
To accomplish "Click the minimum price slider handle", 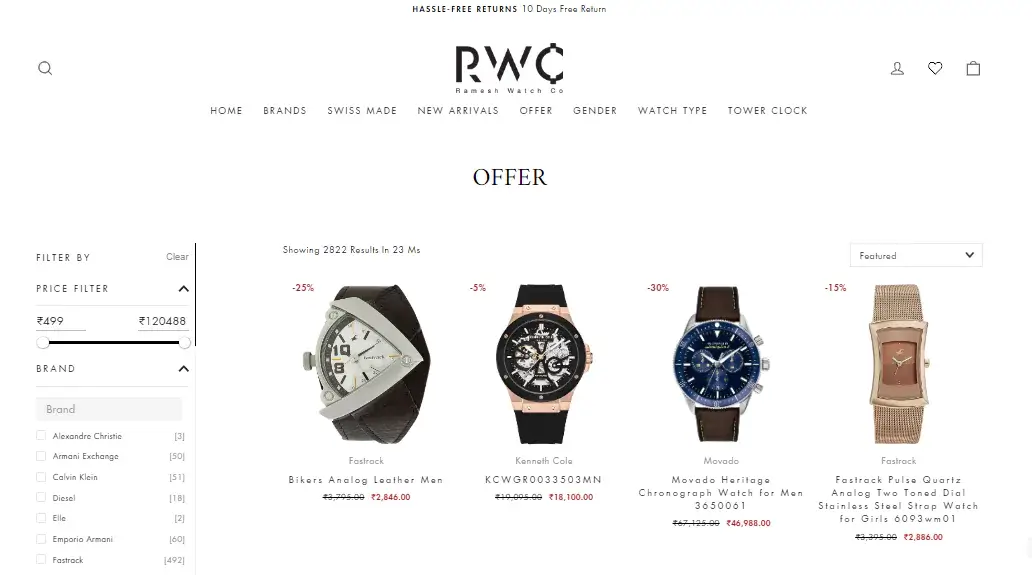I will tap(43, 342).
